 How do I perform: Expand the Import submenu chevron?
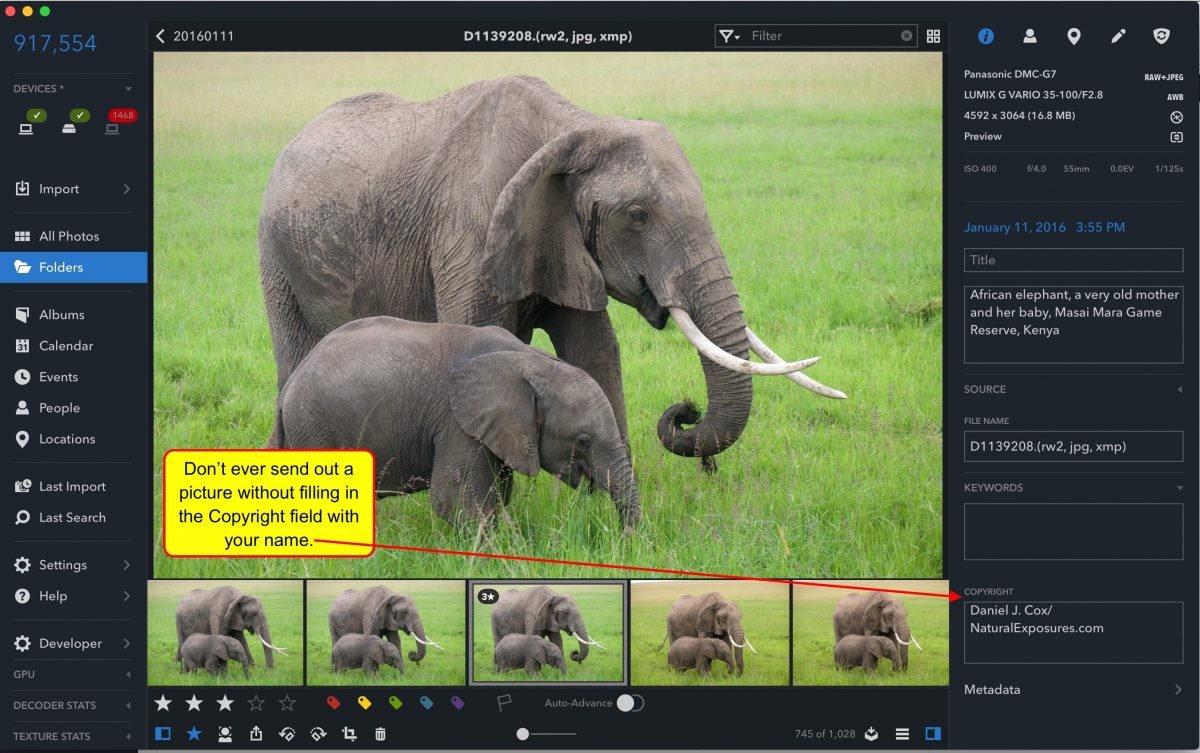(127, 189)
